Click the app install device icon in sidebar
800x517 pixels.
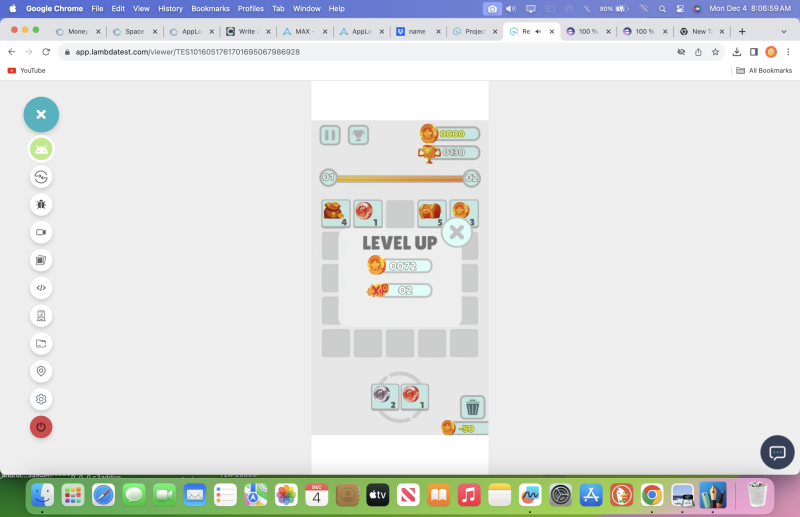41,316
